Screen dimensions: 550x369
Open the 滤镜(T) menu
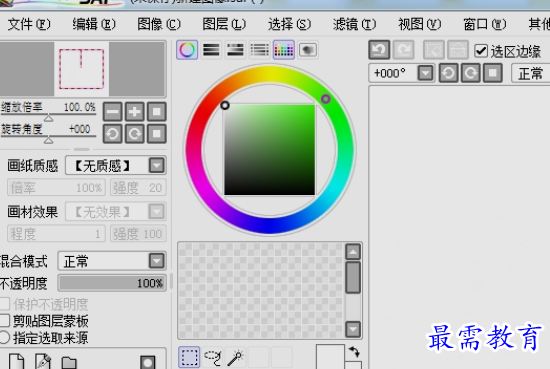coord(354,24)
